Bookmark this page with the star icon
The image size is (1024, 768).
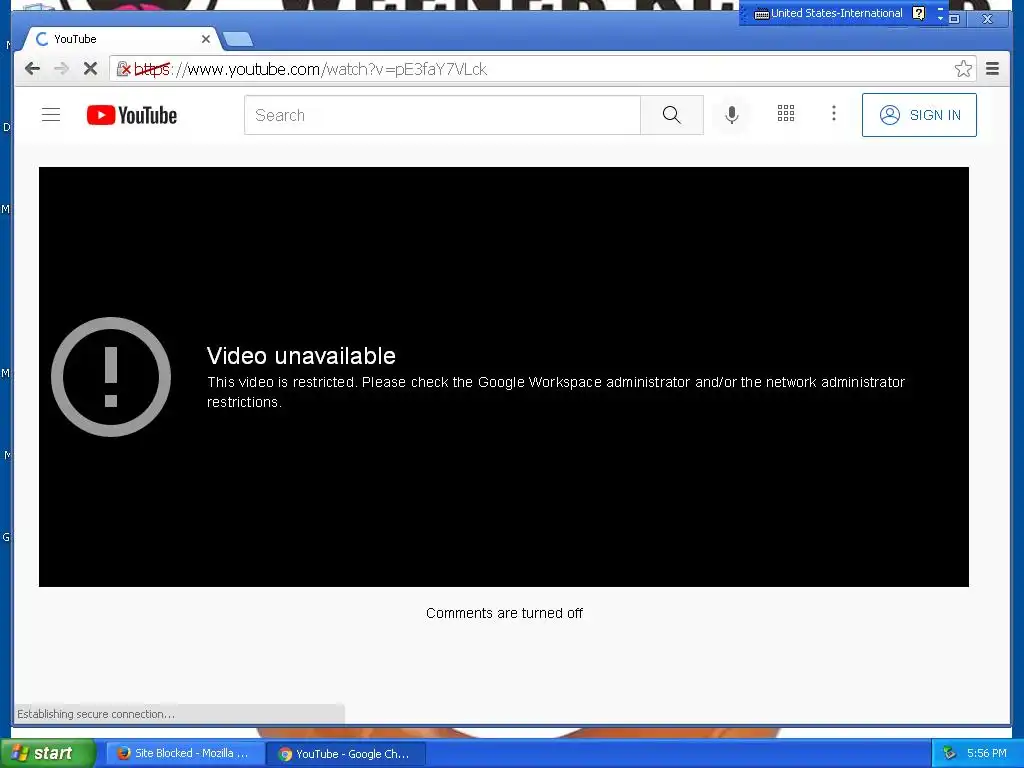963,69
